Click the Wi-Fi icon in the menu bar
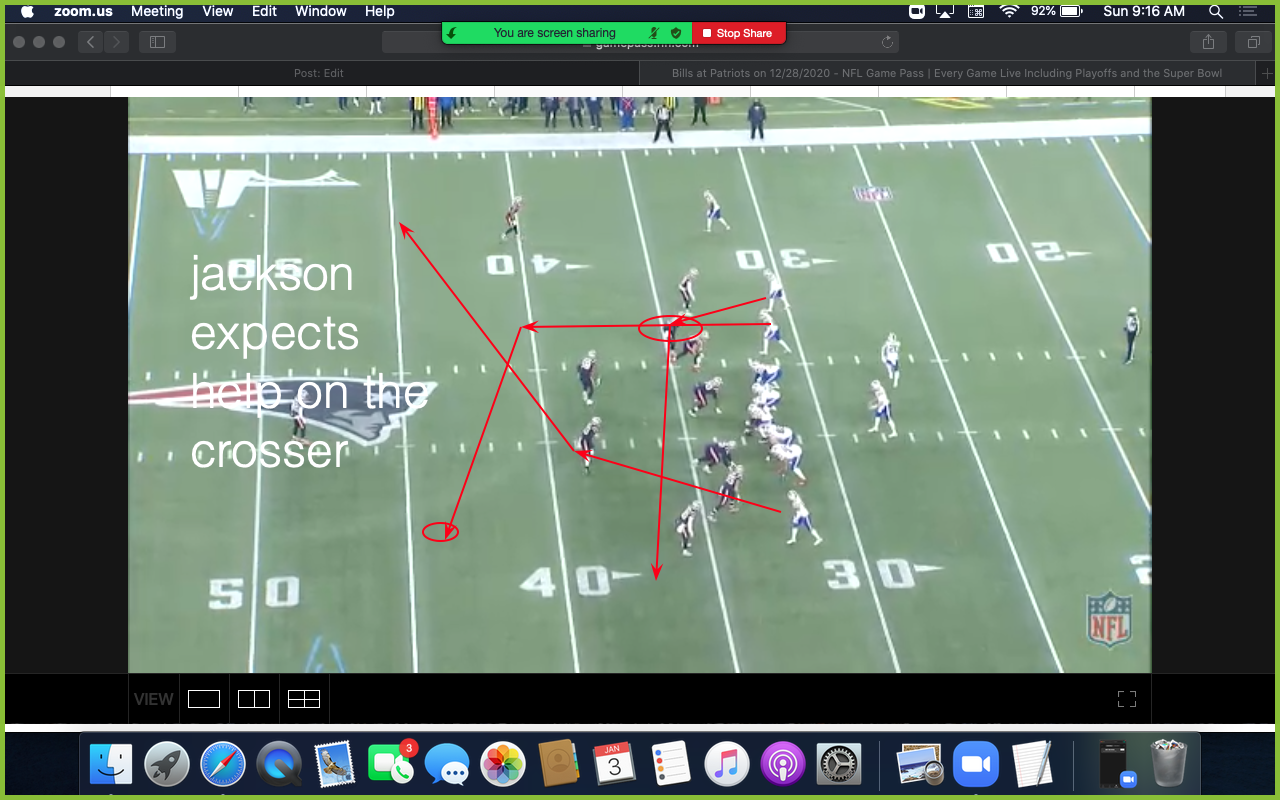This screenshot has width=1280, height=800. tap(1007, 11)
